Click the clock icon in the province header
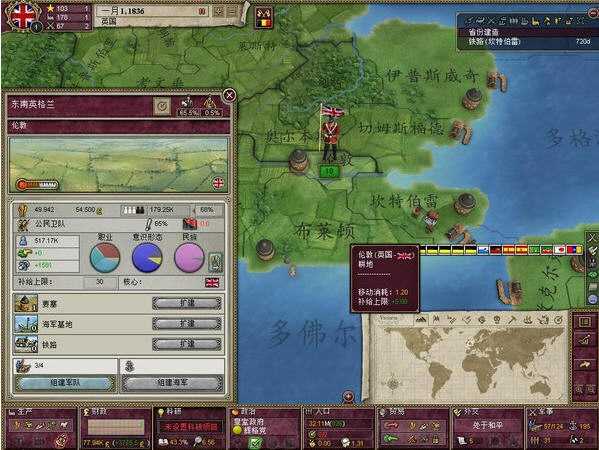 [162, 106]
